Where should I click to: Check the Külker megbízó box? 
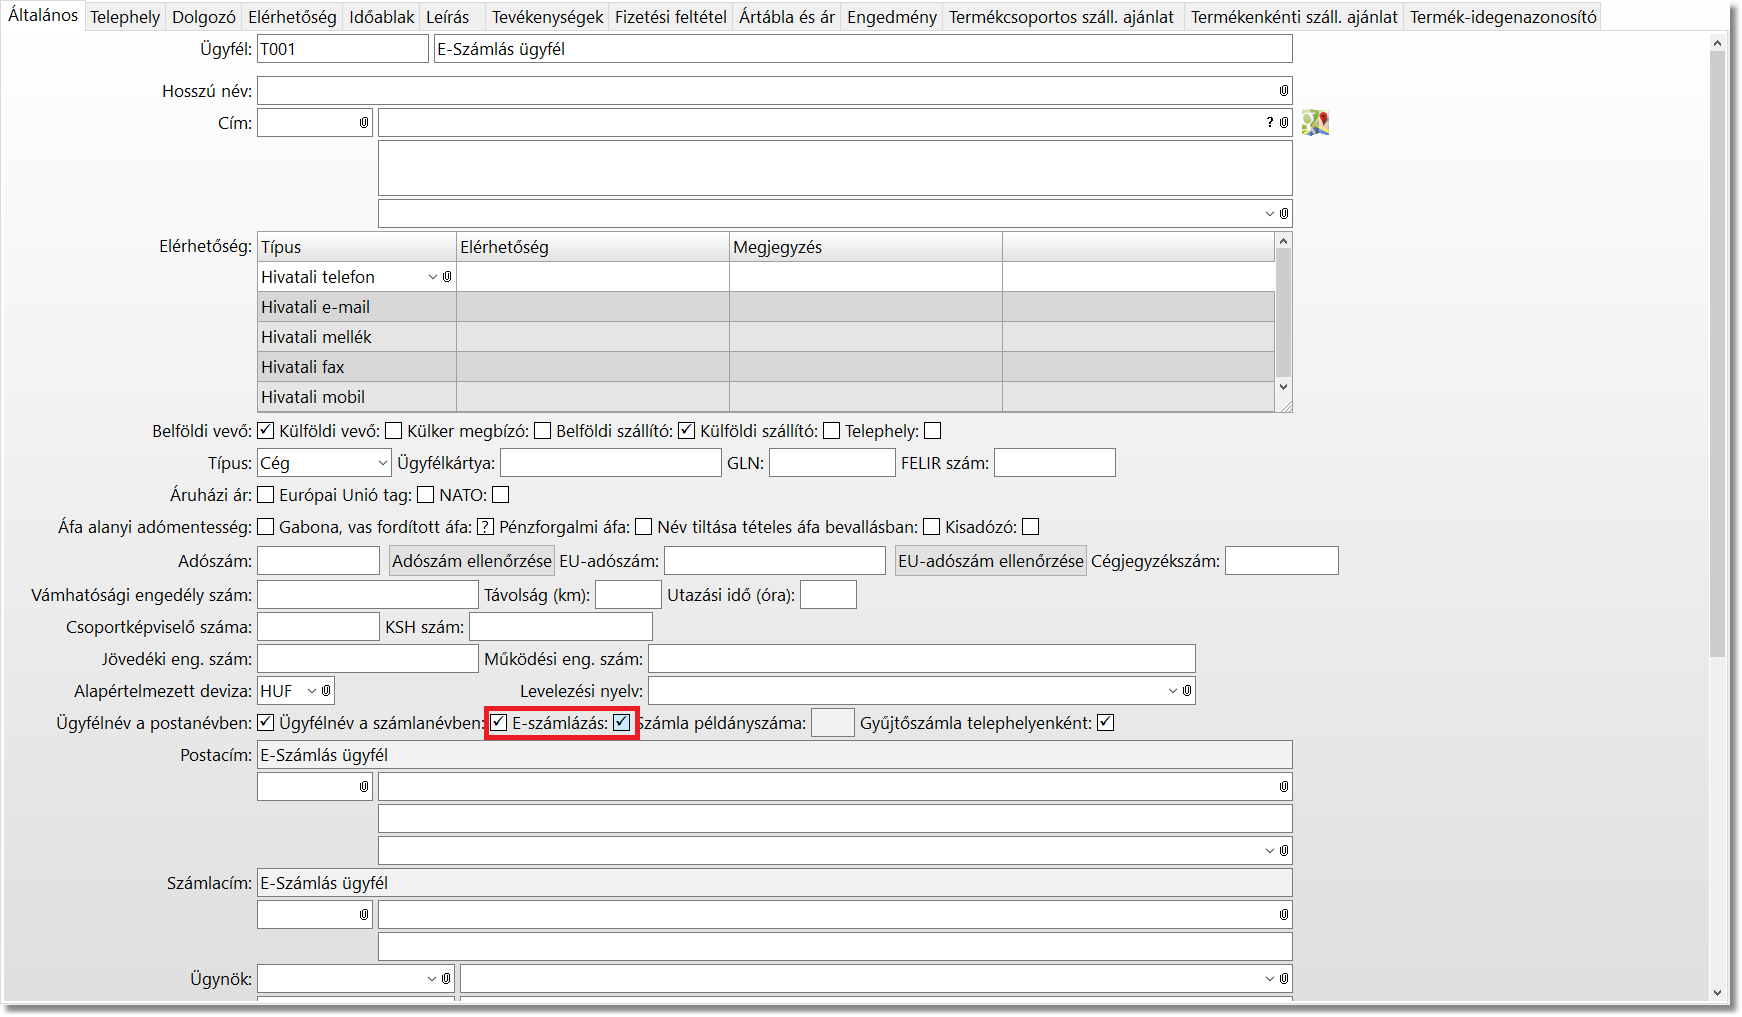543,431
